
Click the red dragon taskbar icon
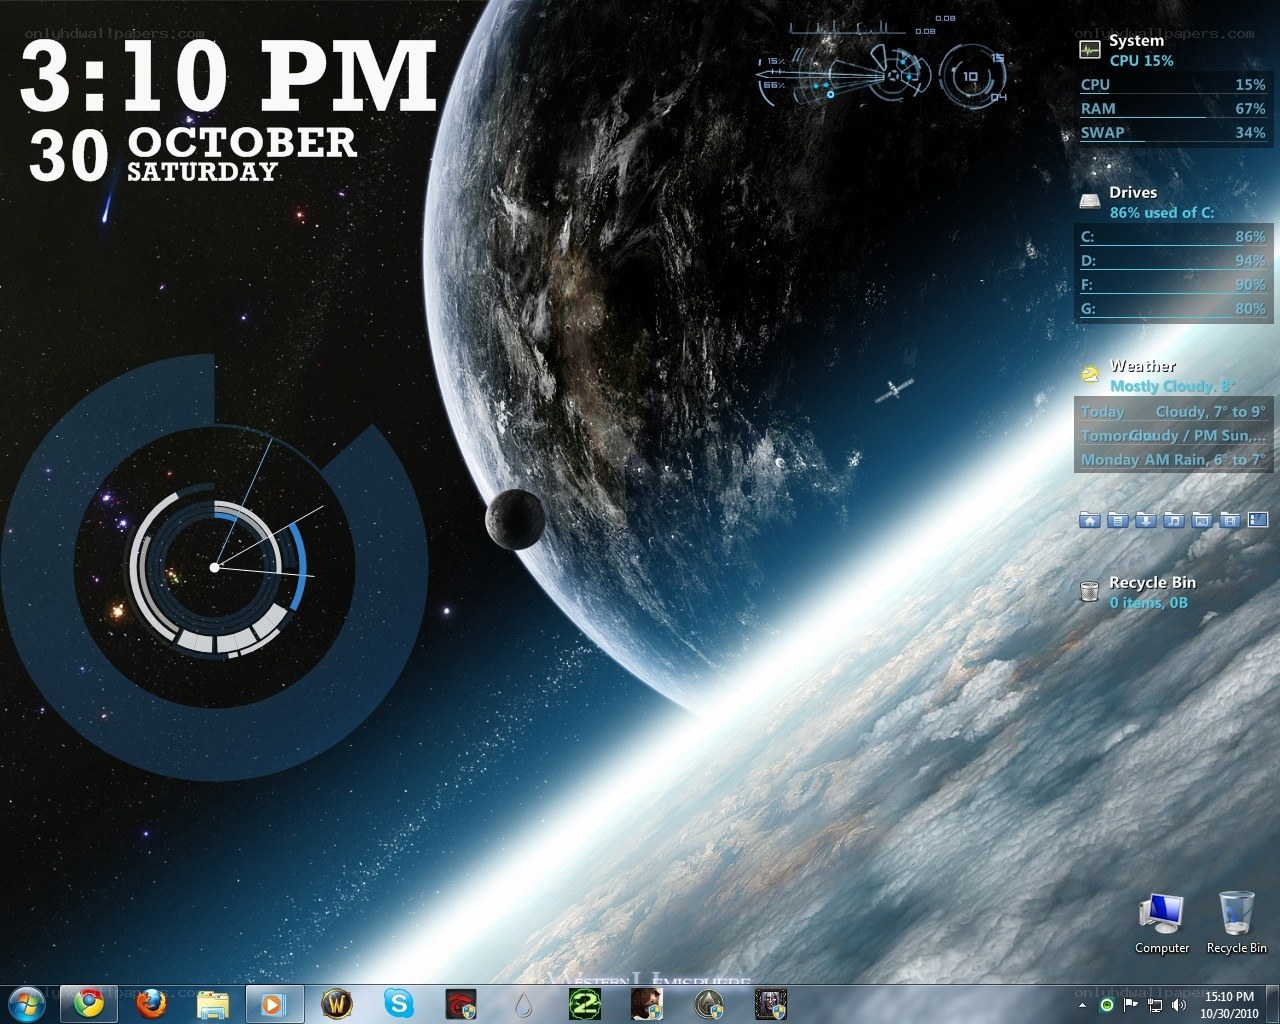click(461, 1003)
